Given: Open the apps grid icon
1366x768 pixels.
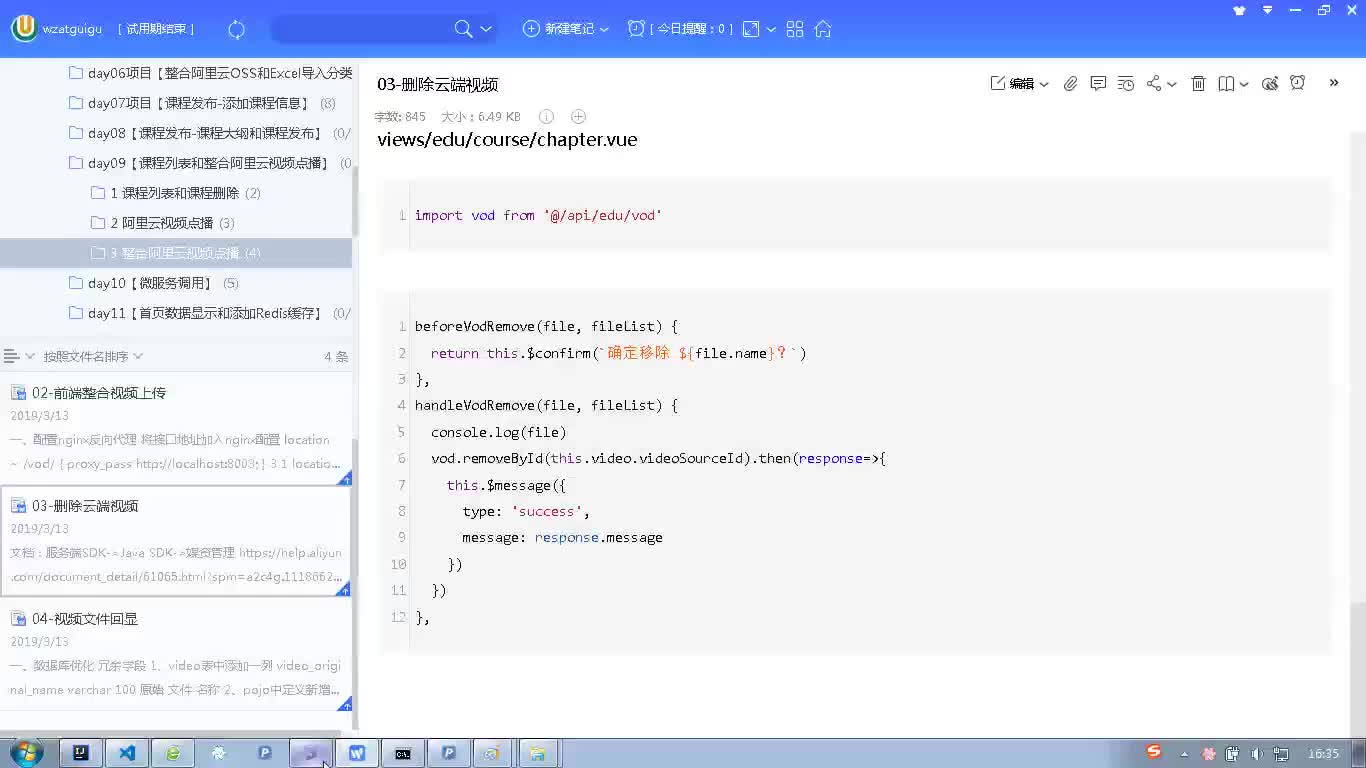Looking at the screenshot, I should 795,29.
